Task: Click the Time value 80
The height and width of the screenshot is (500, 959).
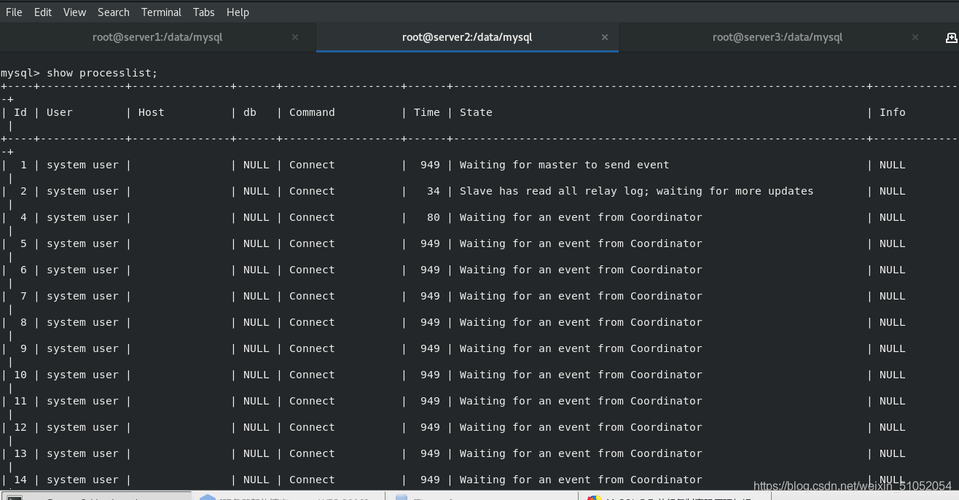Action: tap(433, 218)
